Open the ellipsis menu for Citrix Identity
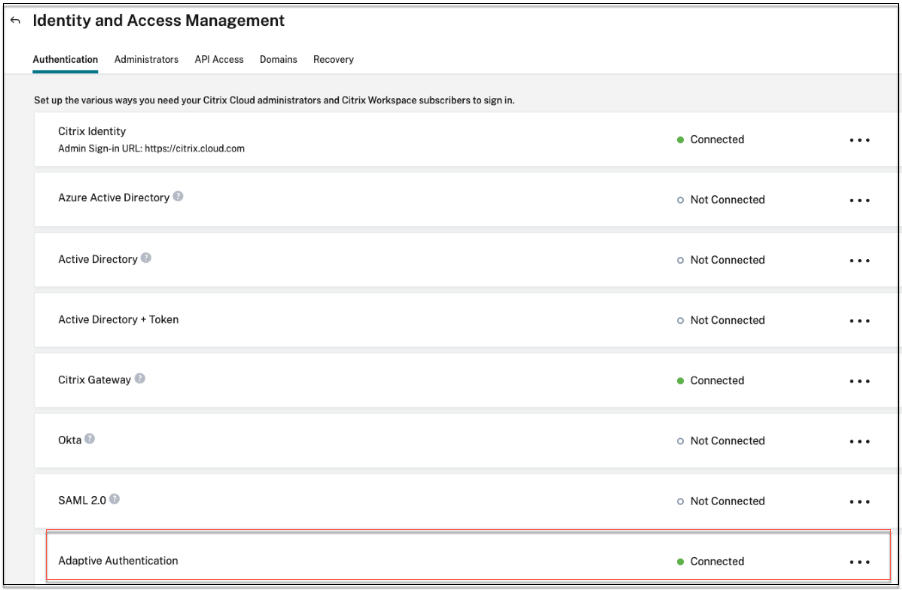902x590 pixels. [859, 140]
